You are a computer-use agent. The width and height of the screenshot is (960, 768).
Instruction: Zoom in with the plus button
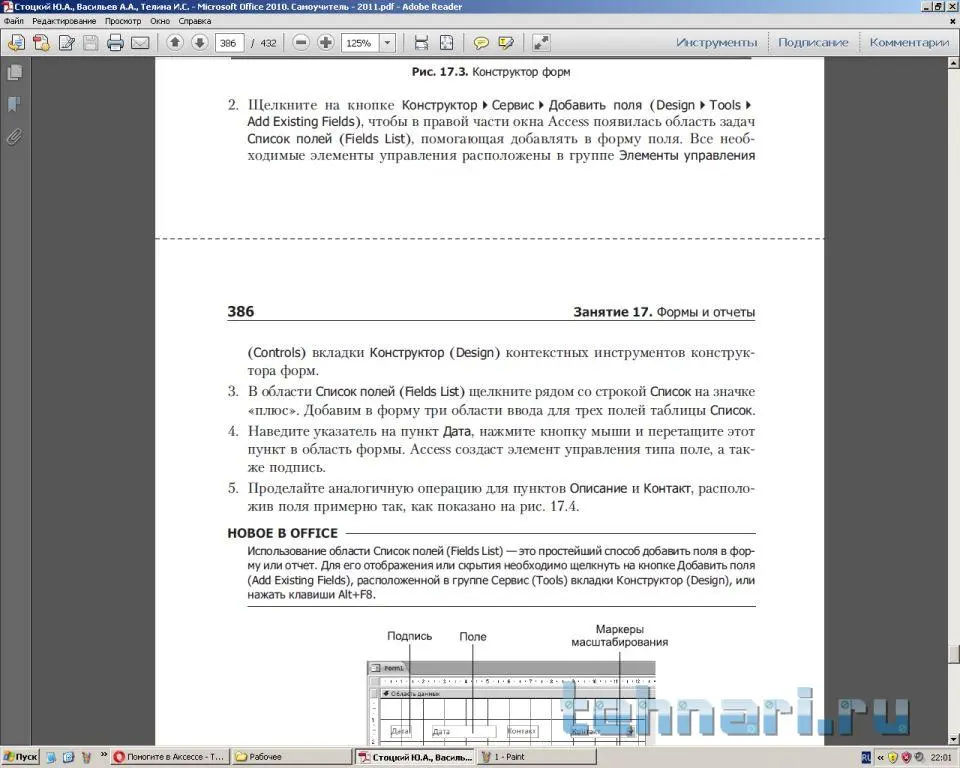pyautogui.click(x=326, y=42)
